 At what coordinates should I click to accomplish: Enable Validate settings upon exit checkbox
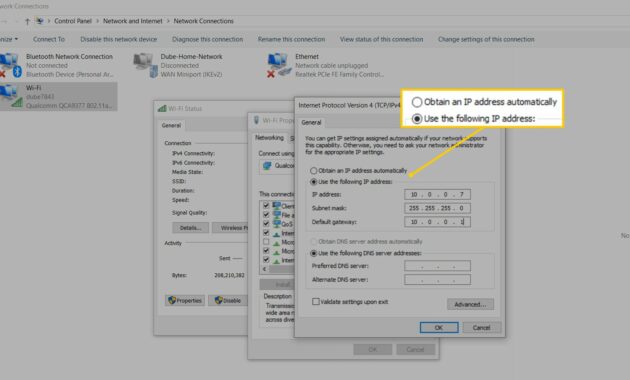click(x=316, y=301)
